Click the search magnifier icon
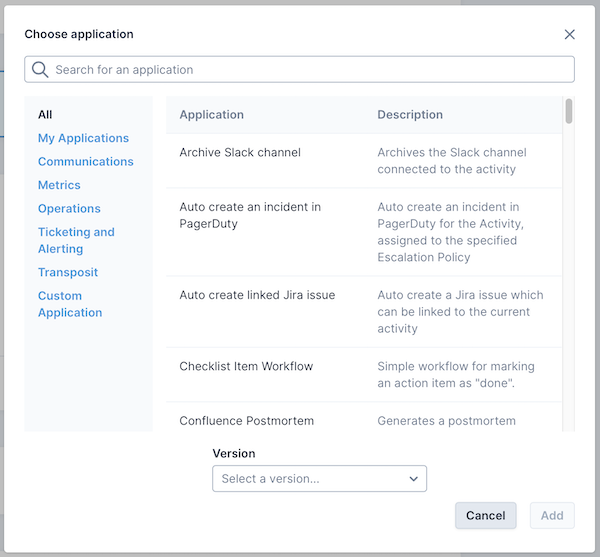 (x=40, y=69)
